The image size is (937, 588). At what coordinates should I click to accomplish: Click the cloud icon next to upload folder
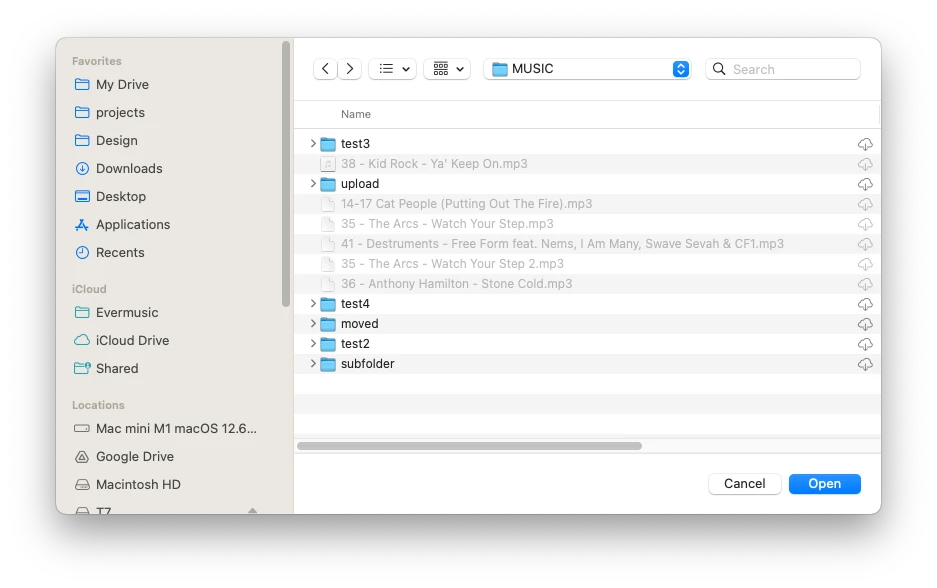(865, 184)
